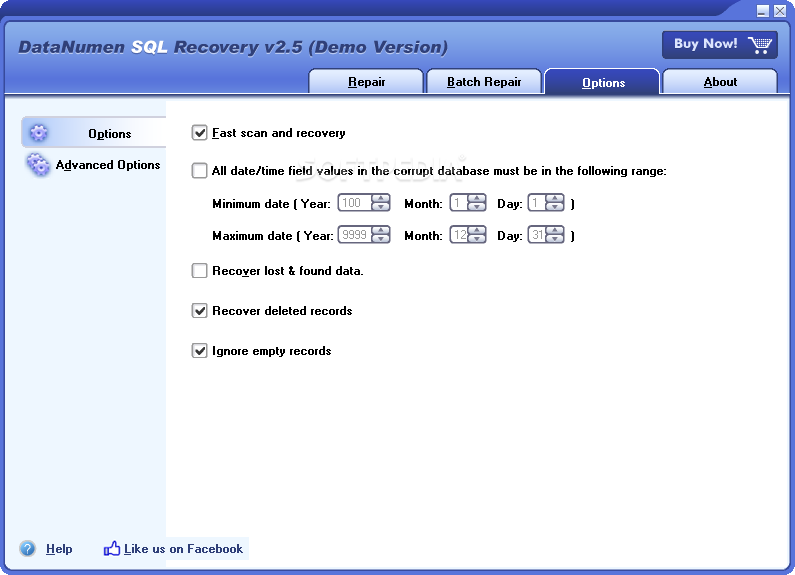This screenshot has width=795, height=575.
Task: Decrease Minimum date Day down arrow
Action: (x=555, y=207)
